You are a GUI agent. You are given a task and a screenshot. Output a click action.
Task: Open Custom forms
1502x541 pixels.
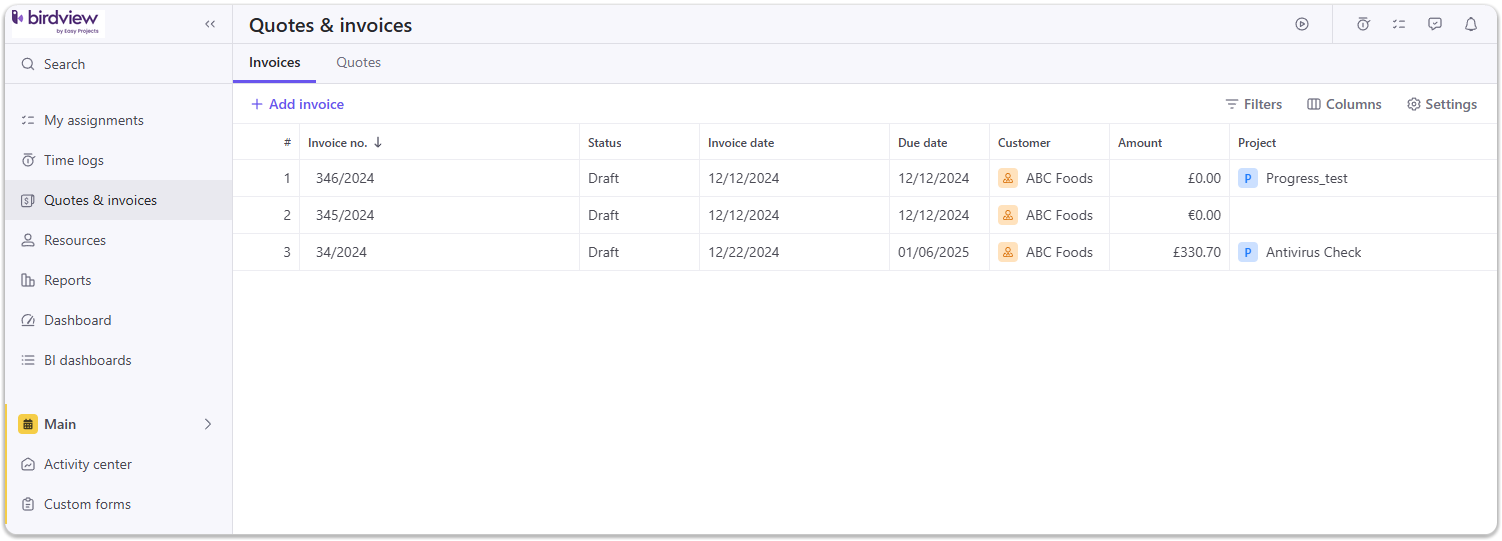118,504
